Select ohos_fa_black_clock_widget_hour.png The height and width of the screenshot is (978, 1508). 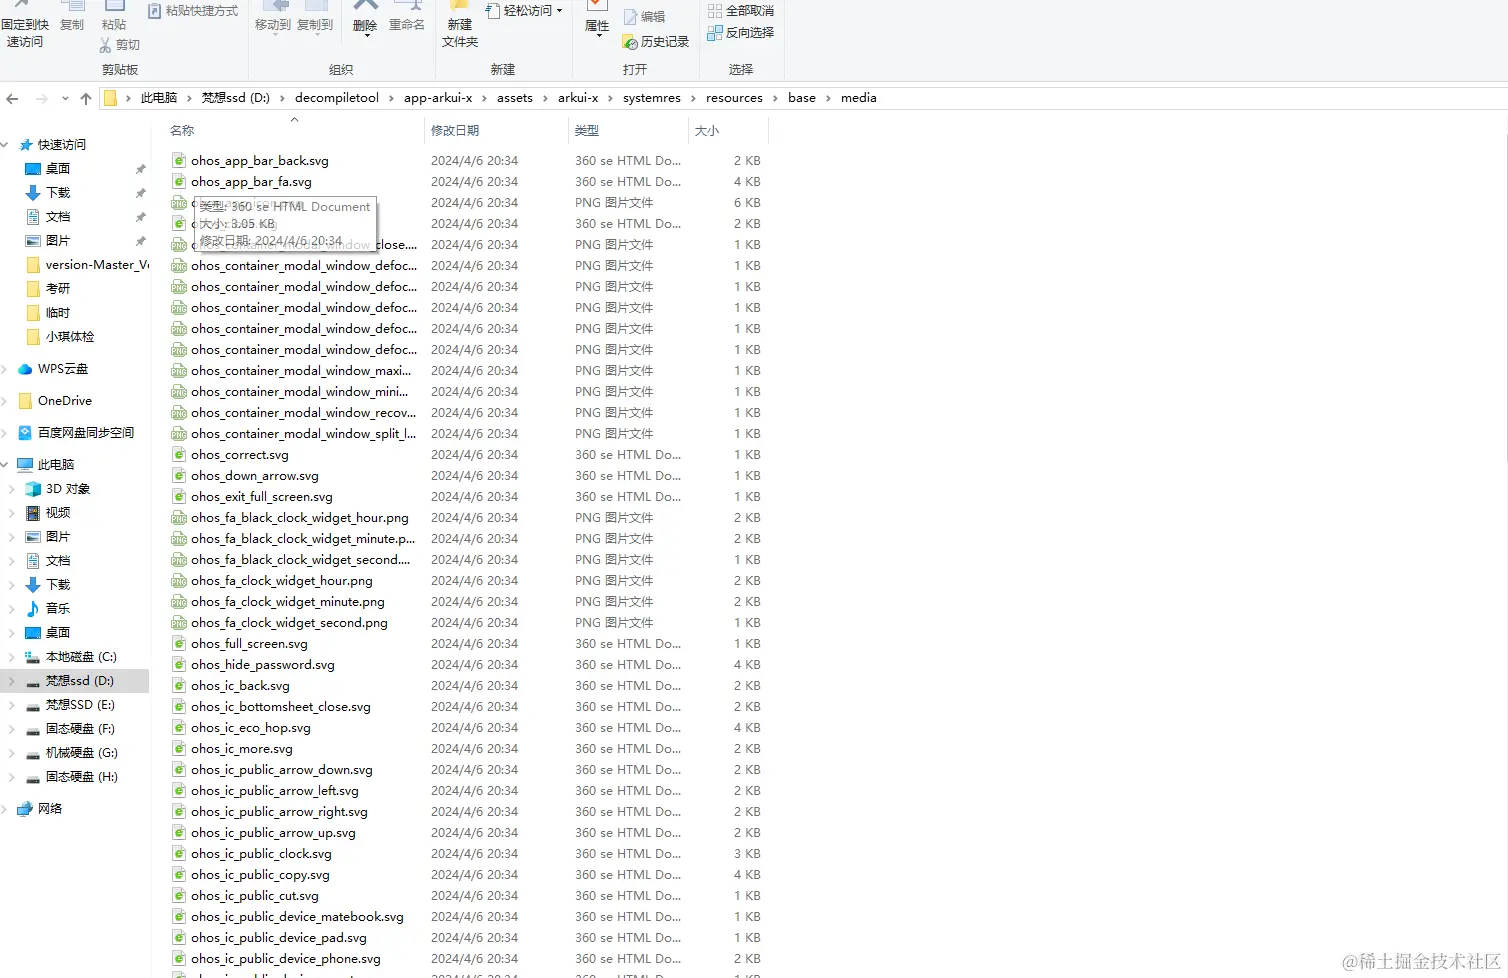pos(300,518)
